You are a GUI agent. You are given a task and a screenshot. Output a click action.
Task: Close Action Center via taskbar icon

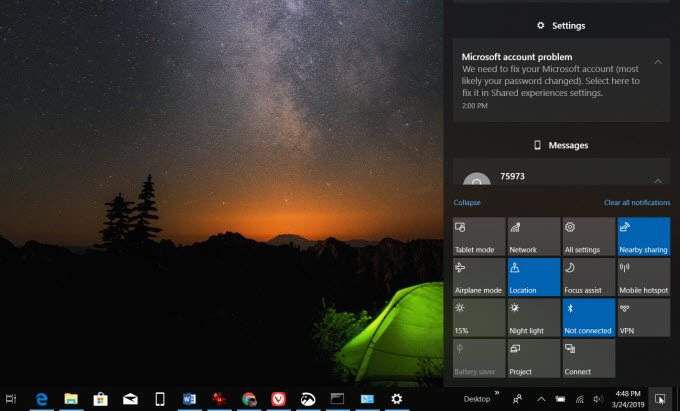(x=660, y=399)
